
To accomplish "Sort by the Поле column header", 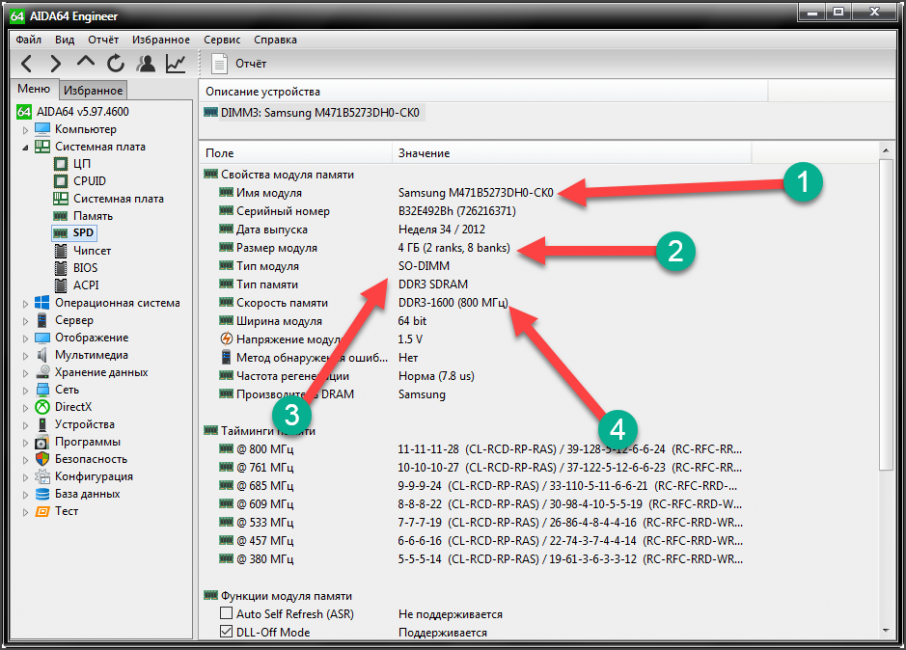I will click(x=296, y=153).
